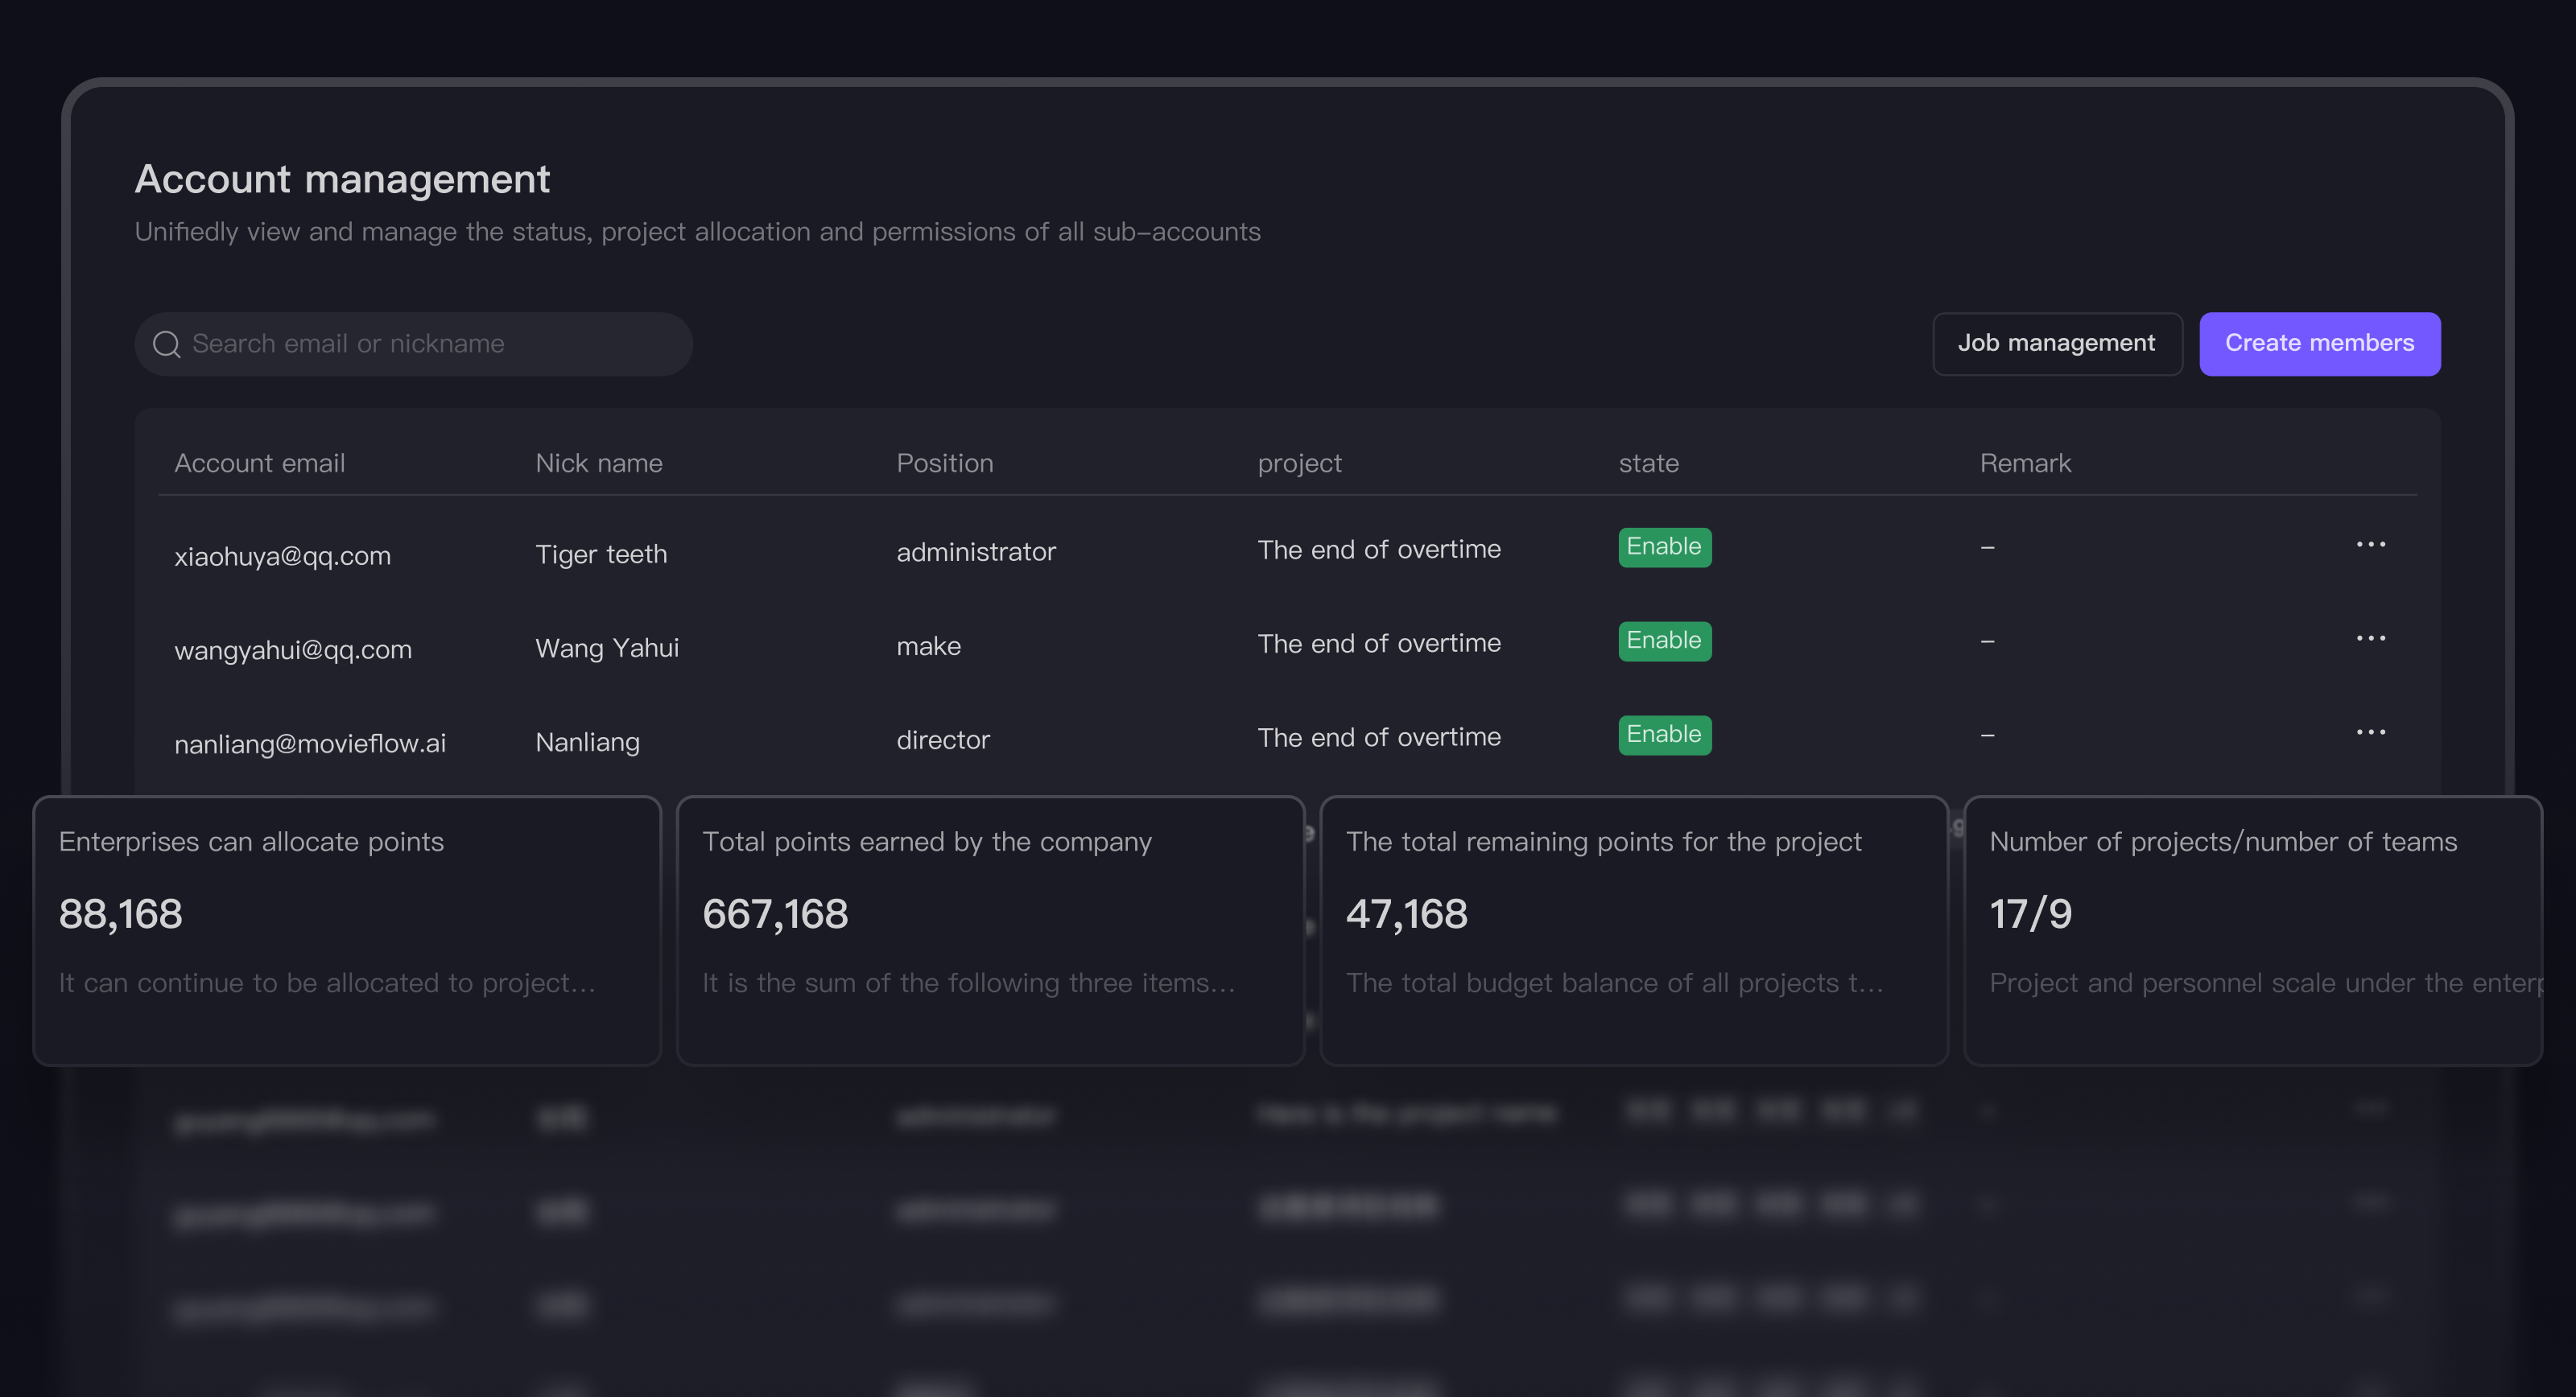Click the Job management button
This screenshot has height=1397, width=2576.
tap(2057, 344)
